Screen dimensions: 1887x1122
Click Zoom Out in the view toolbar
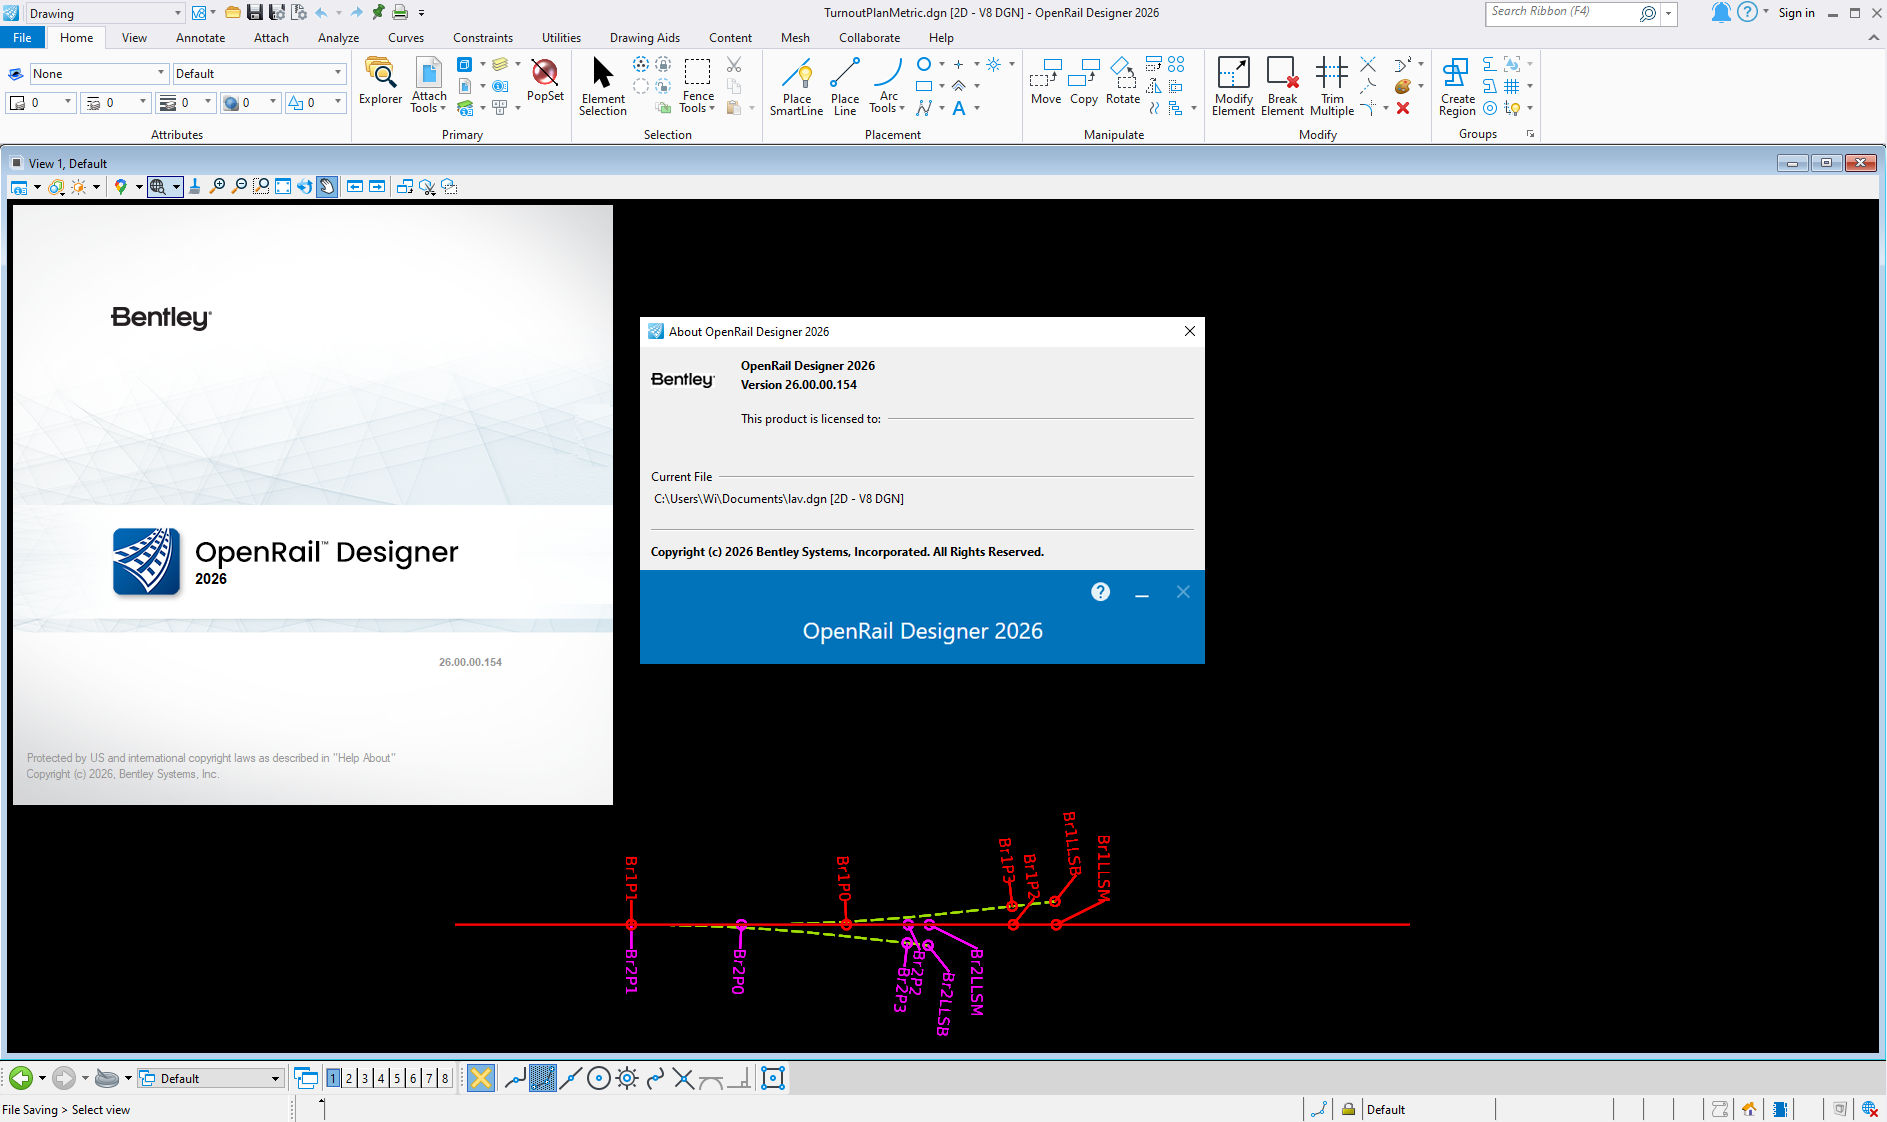coord(239,186)
